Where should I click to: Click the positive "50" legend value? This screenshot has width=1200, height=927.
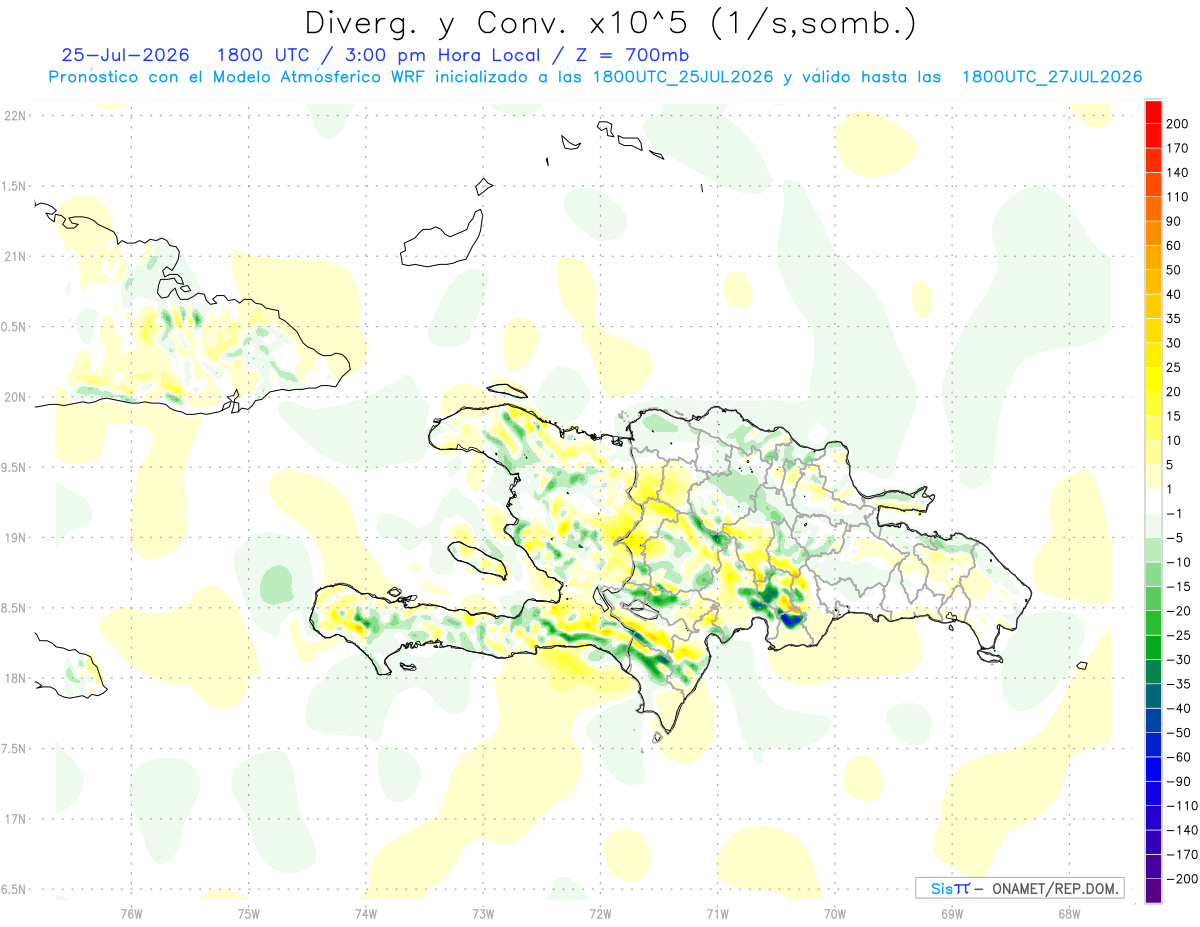(x=1174, y=270)
